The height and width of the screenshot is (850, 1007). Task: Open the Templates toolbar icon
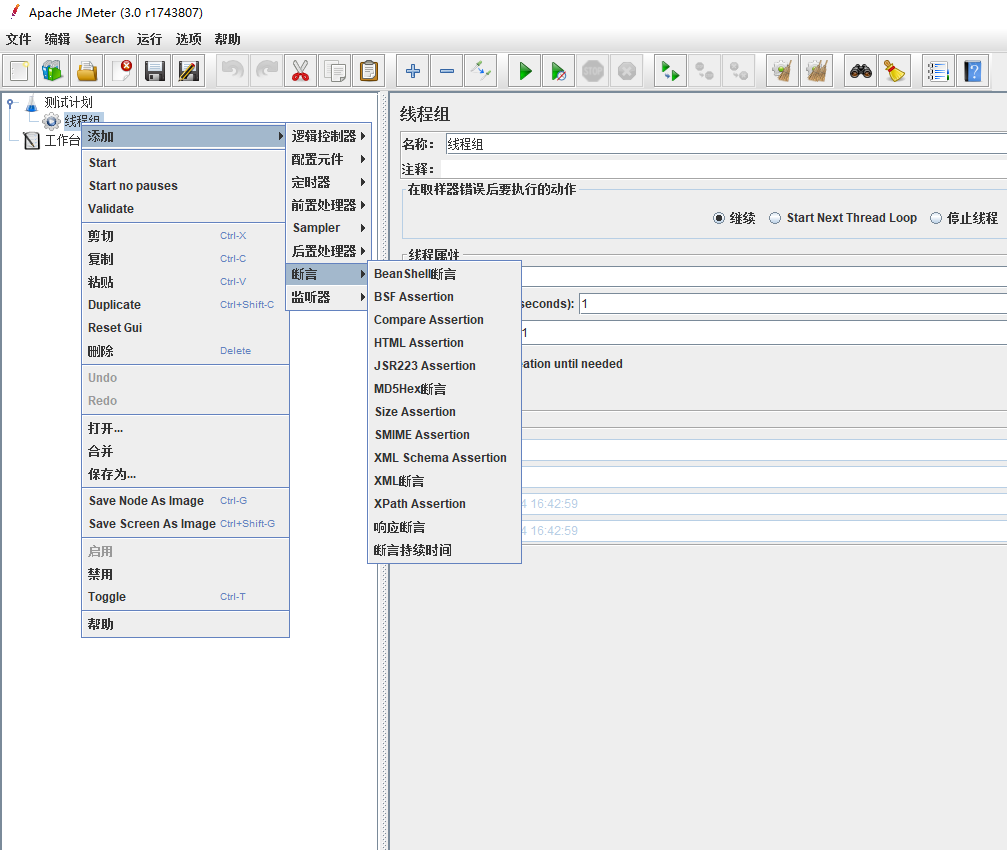pos(53,71)
